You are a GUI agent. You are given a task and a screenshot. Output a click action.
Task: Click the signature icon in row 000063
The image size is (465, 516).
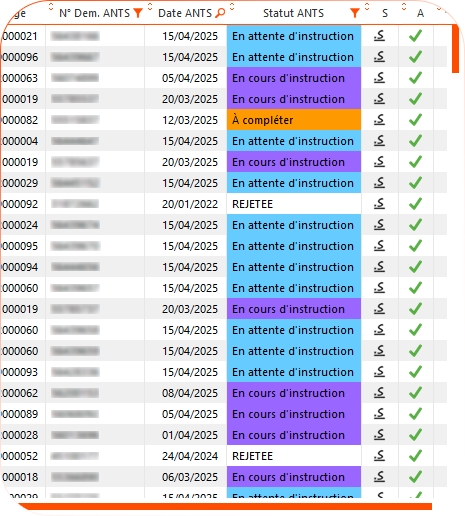pos(379,78)
